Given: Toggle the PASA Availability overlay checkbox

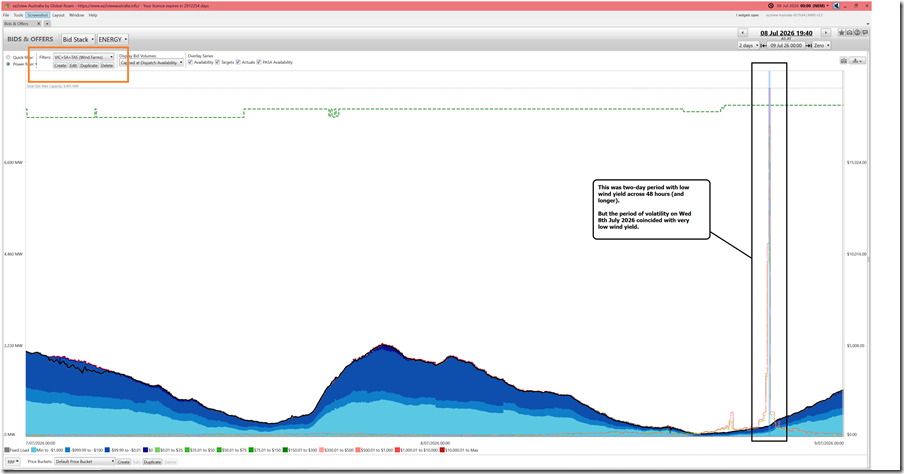Looking at the screenshot, I should click(259, 62).
